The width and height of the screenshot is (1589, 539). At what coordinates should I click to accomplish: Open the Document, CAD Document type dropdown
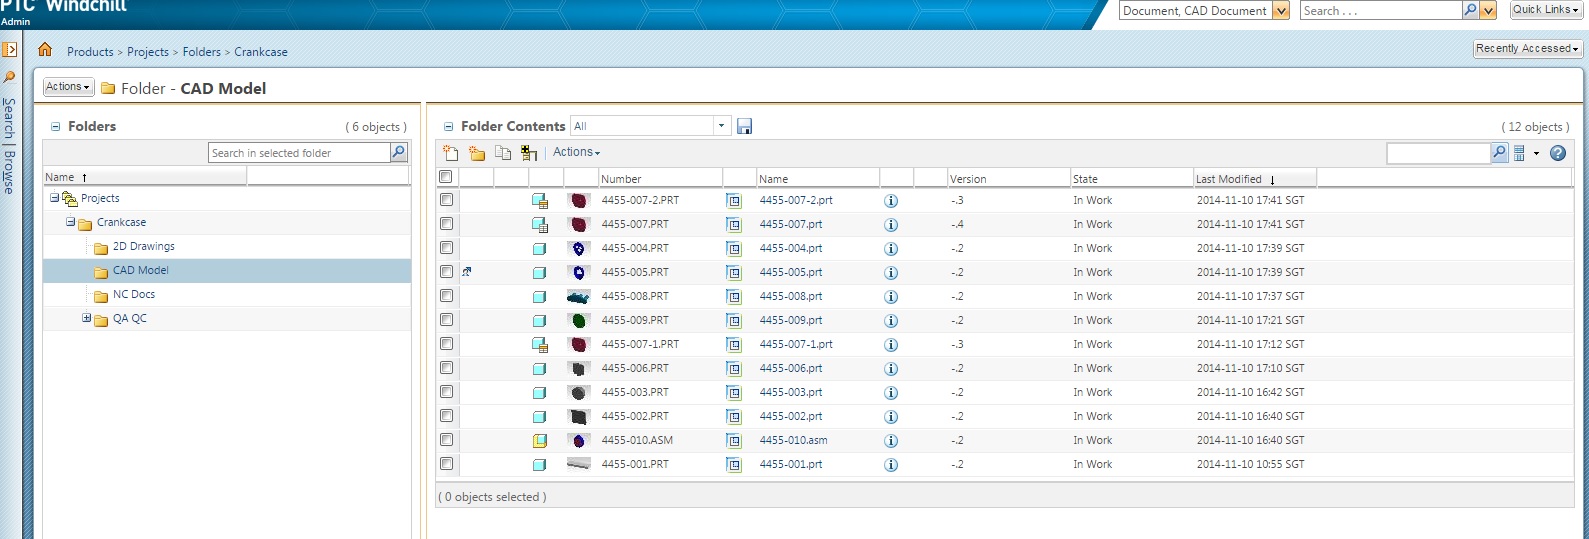click(1281, 11)
